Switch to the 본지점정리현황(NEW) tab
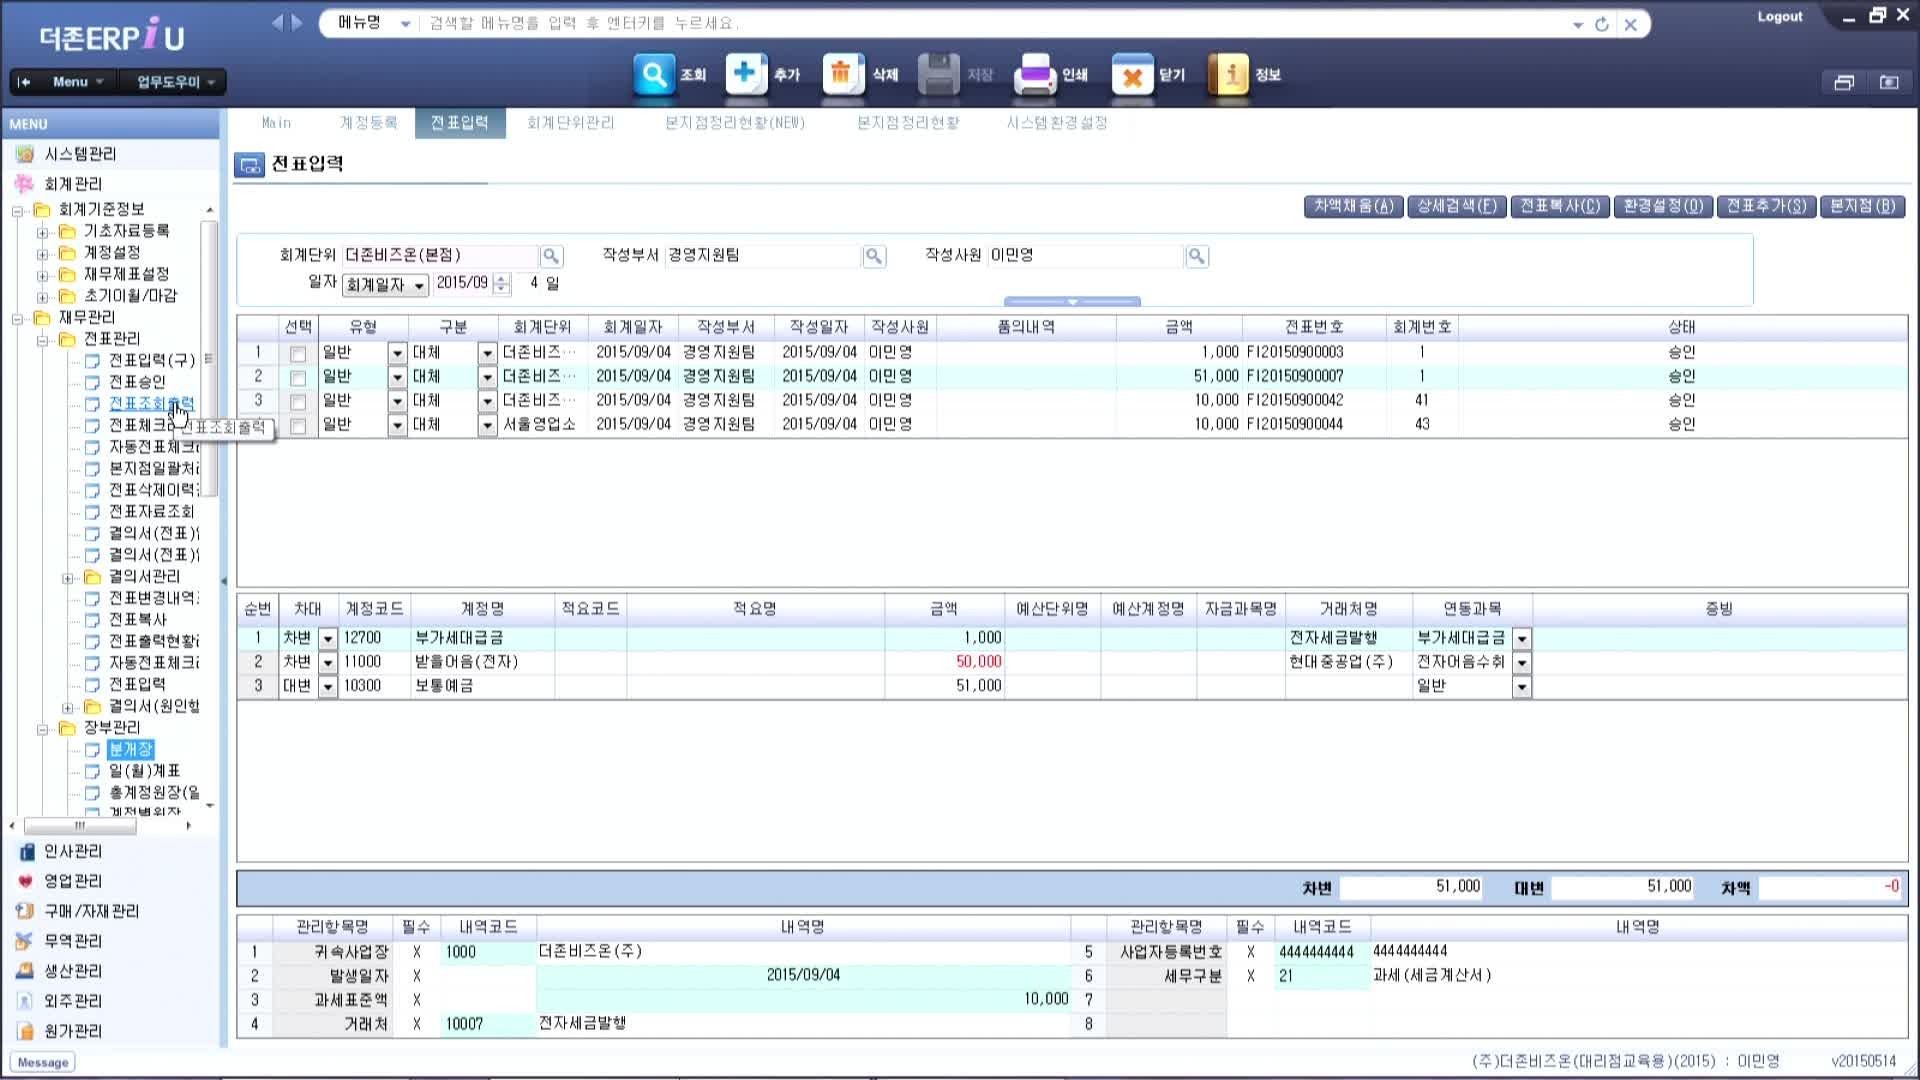 735,123
